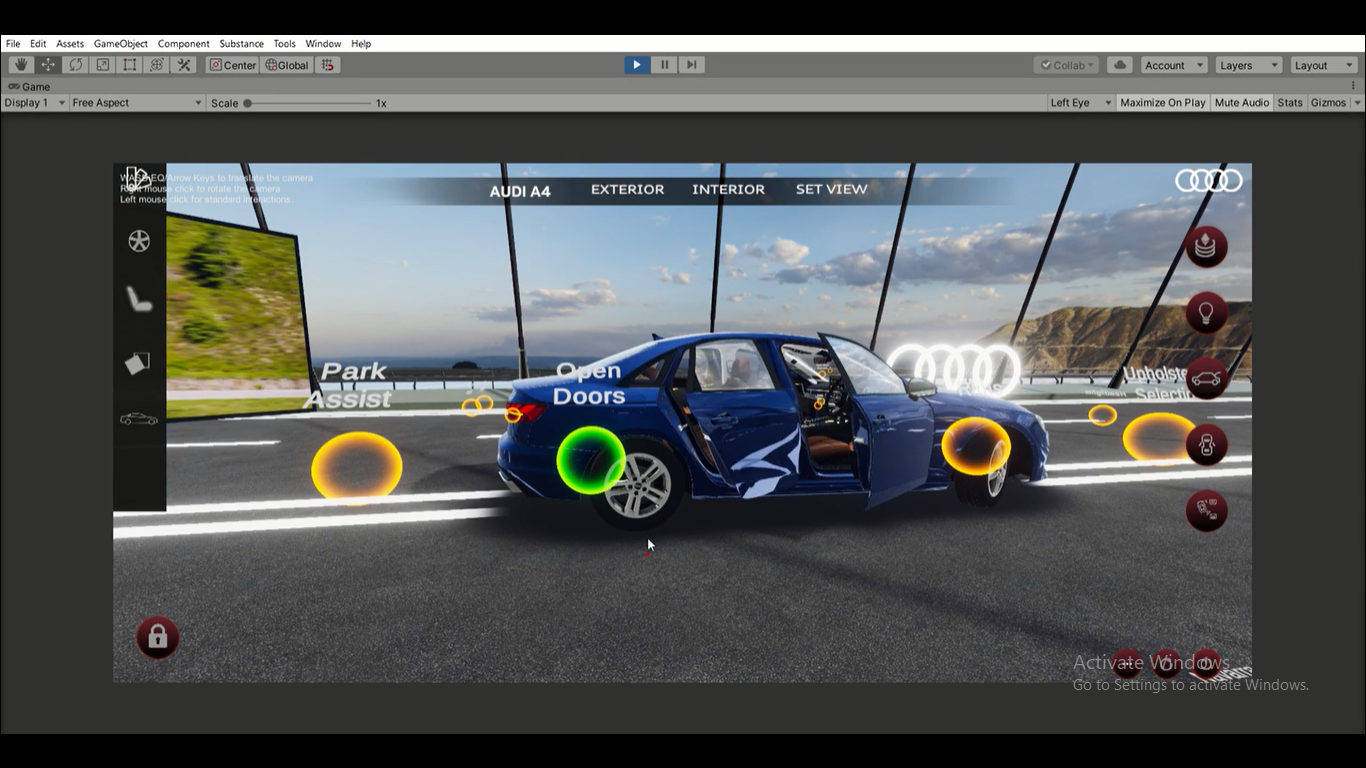1366x768 pixels.
Task: Stop play mode with Play button
Action: pos(637,65)
